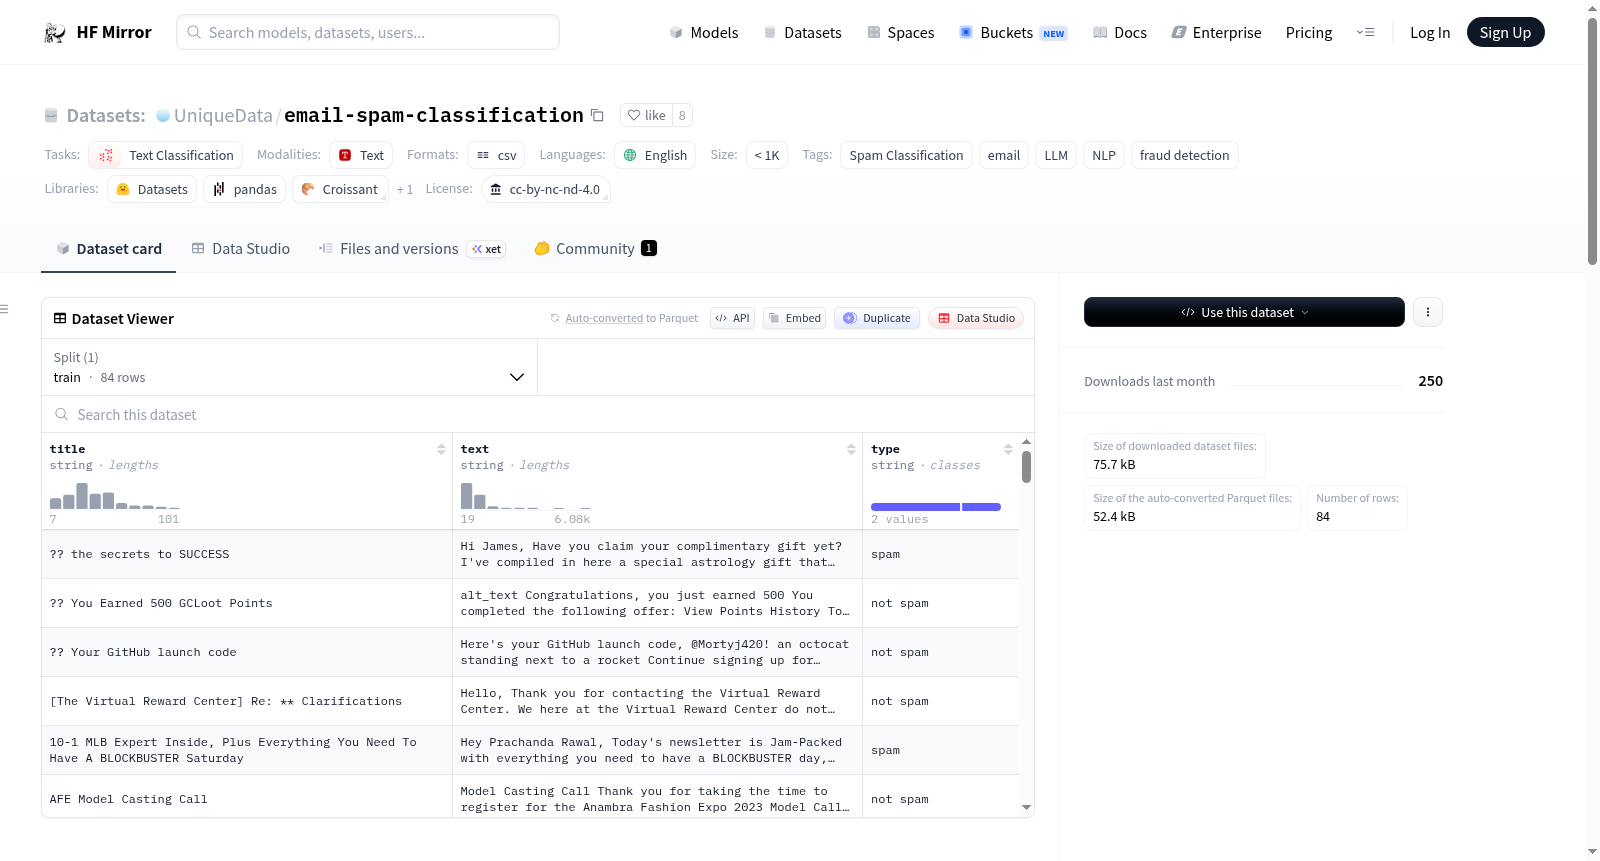The width and height of the screenshot is (1600, 861).
Task: Show the +1 additional libraries
Action: pyautogui.click(x=404, y=189)
